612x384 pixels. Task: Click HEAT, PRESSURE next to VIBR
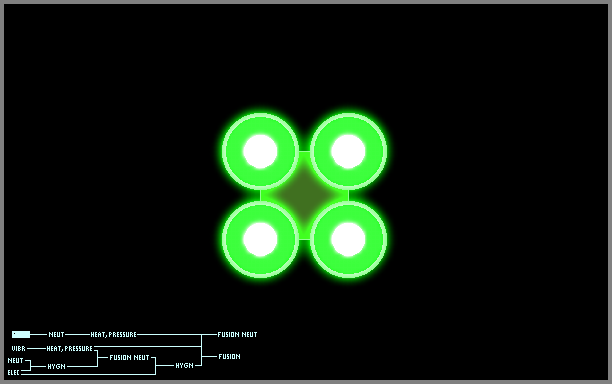click(x=69, y=348)
